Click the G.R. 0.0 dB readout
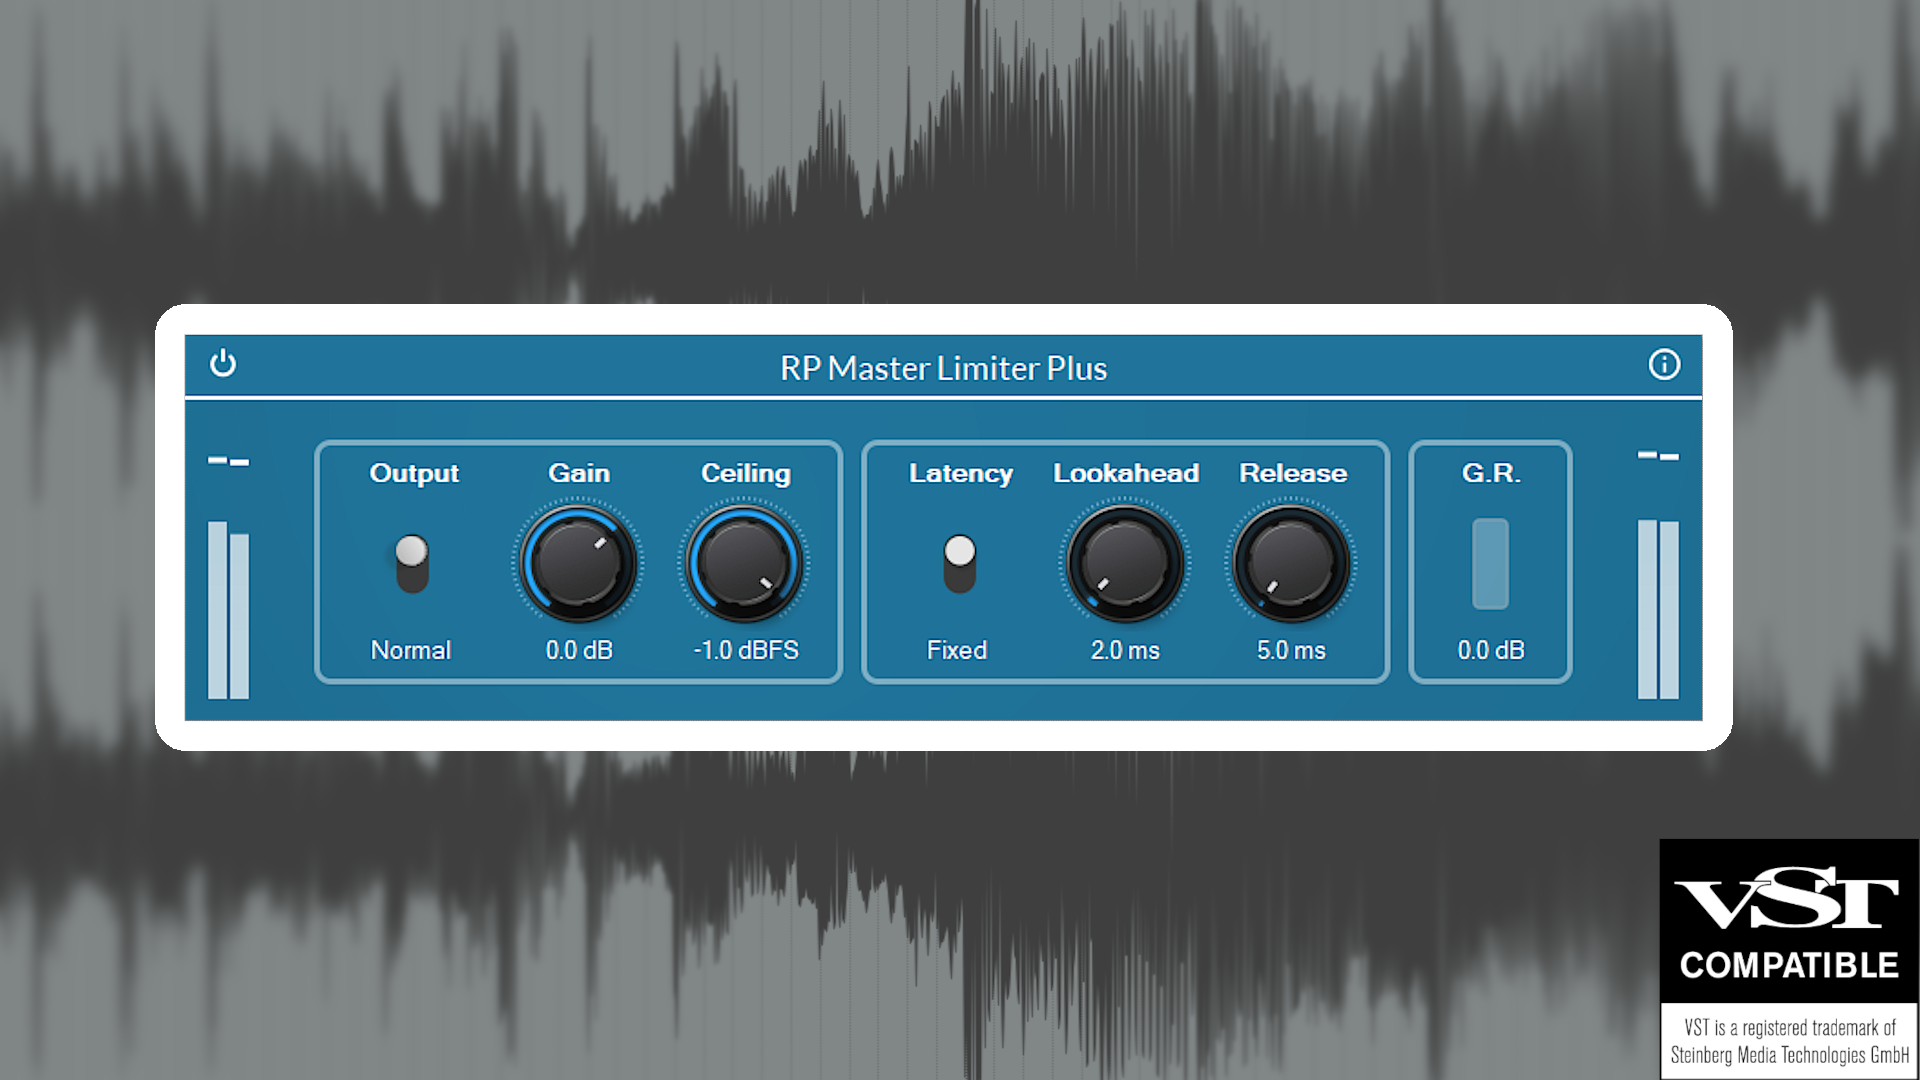The height and width of the screenshot is (1080, 1920). 1491,650
